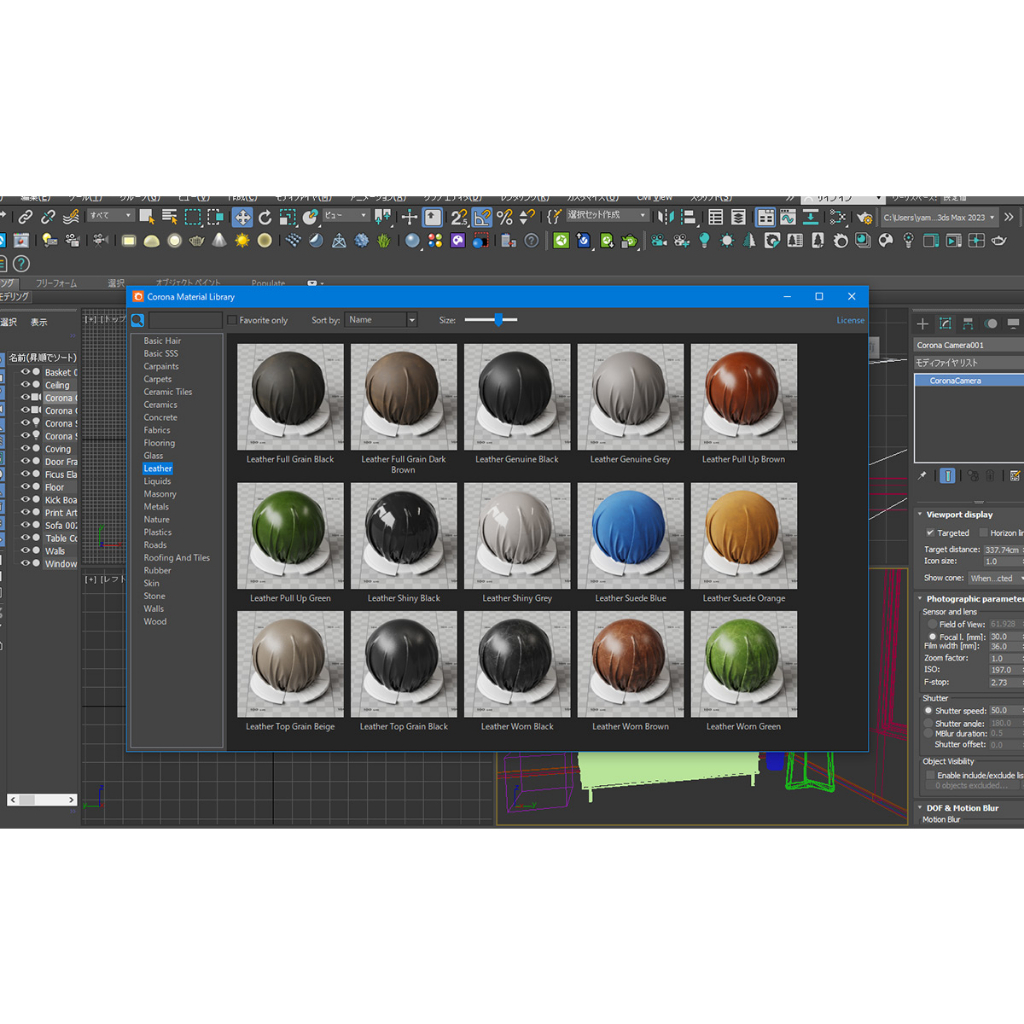Select the Field of View radio button
This screenshot has height=1024, width=1024.
tap(932, 624)
